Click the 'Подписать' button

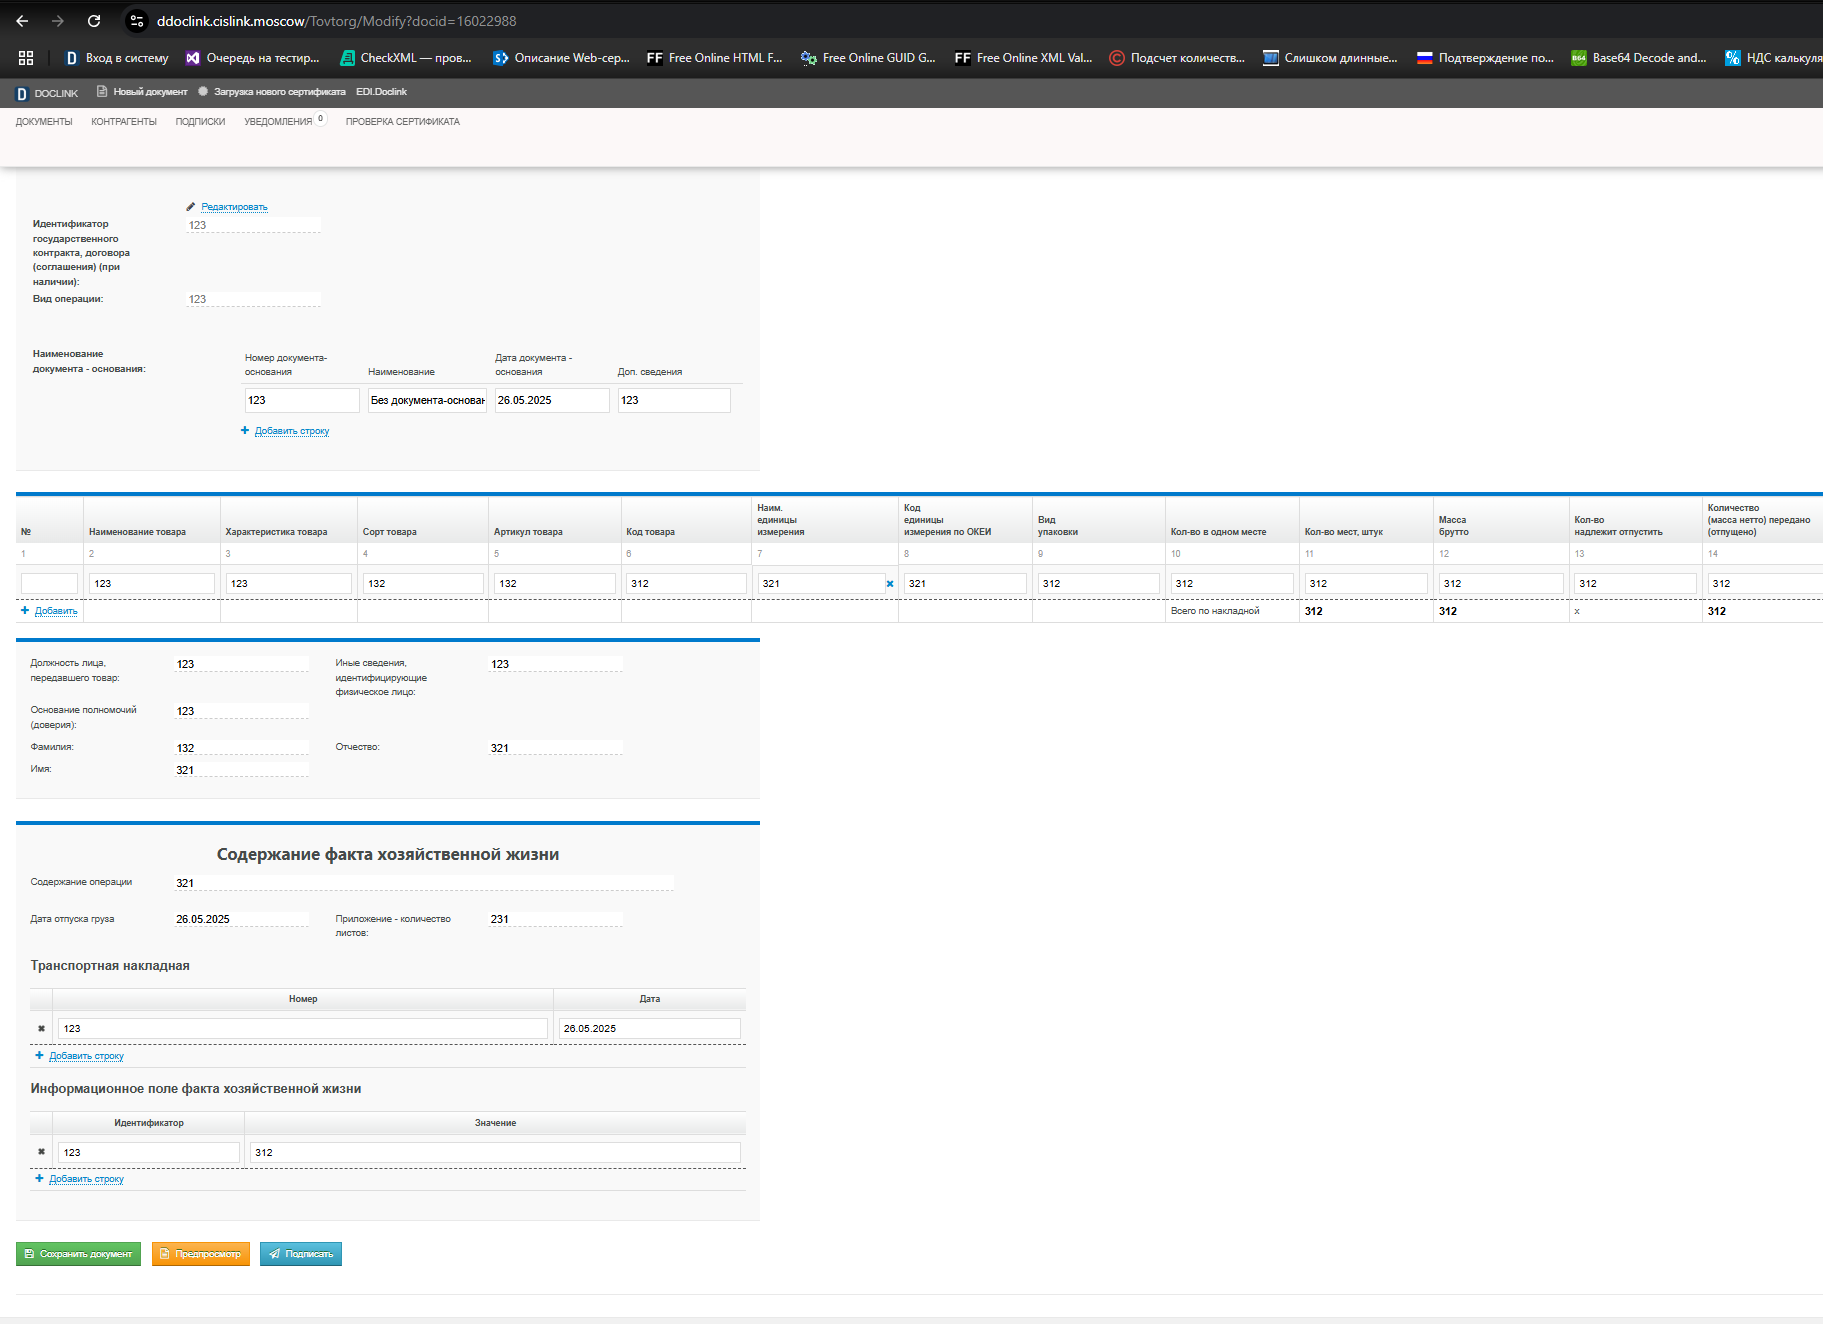[301, 1254]
